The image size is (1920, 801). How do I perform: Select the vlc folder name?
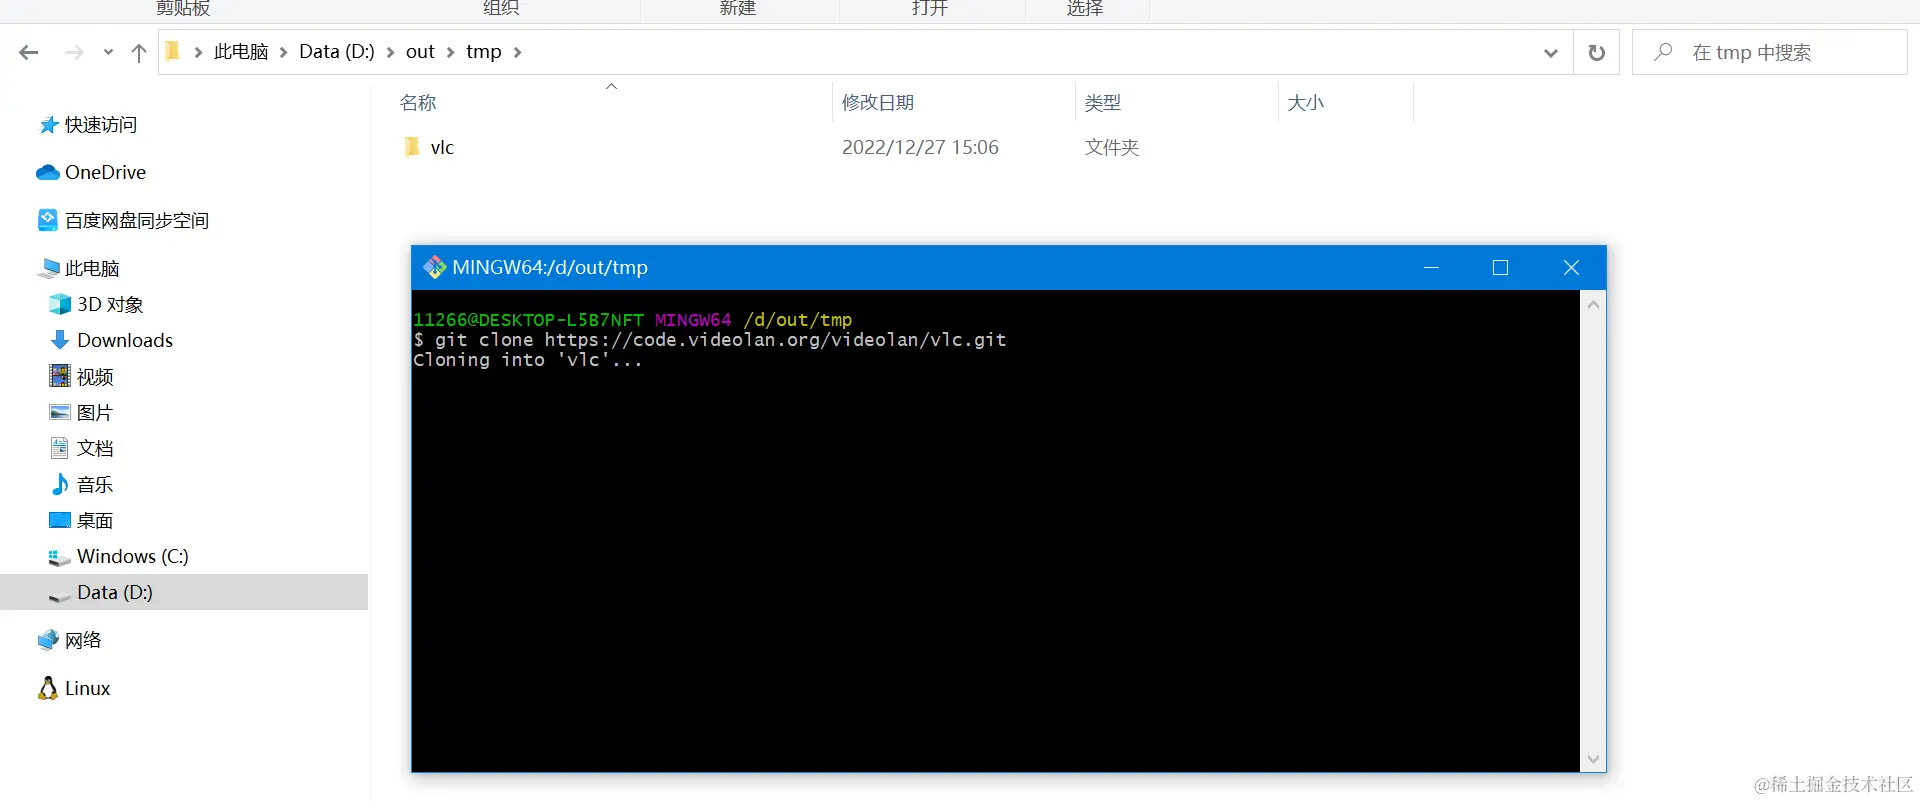(x=442, y=147)
